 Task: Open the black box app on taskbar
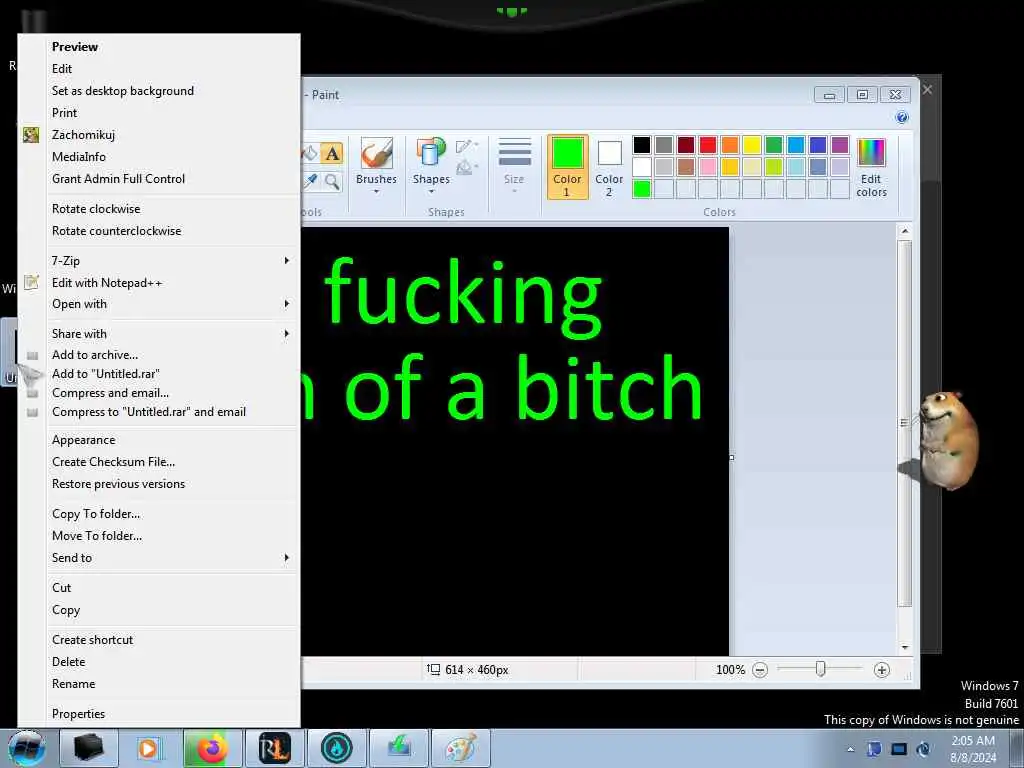click(x=88, y=748)
